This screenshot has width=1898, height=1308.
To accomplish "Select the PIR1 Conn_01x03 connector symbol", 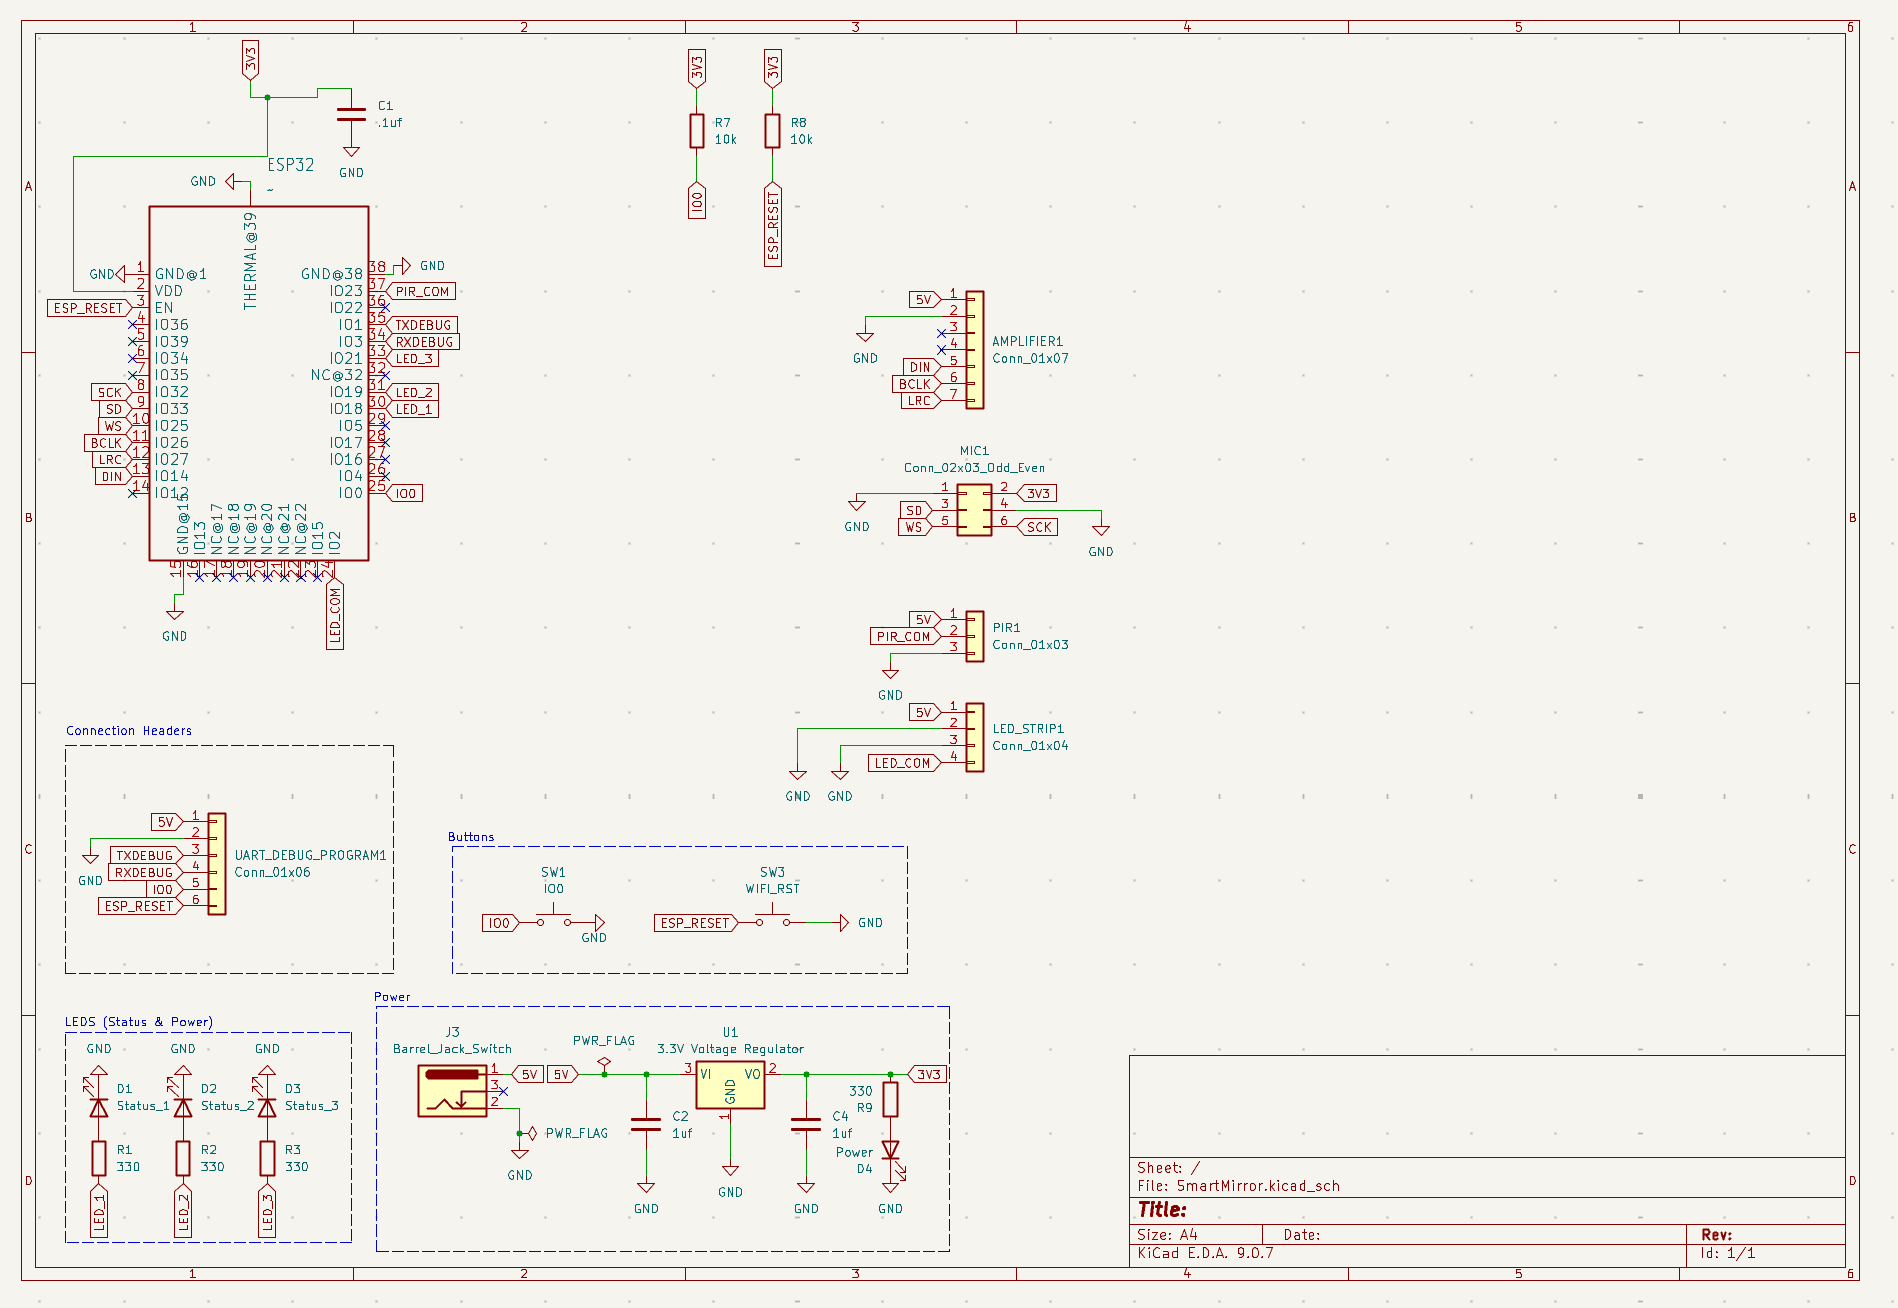I will coord(974,636).
